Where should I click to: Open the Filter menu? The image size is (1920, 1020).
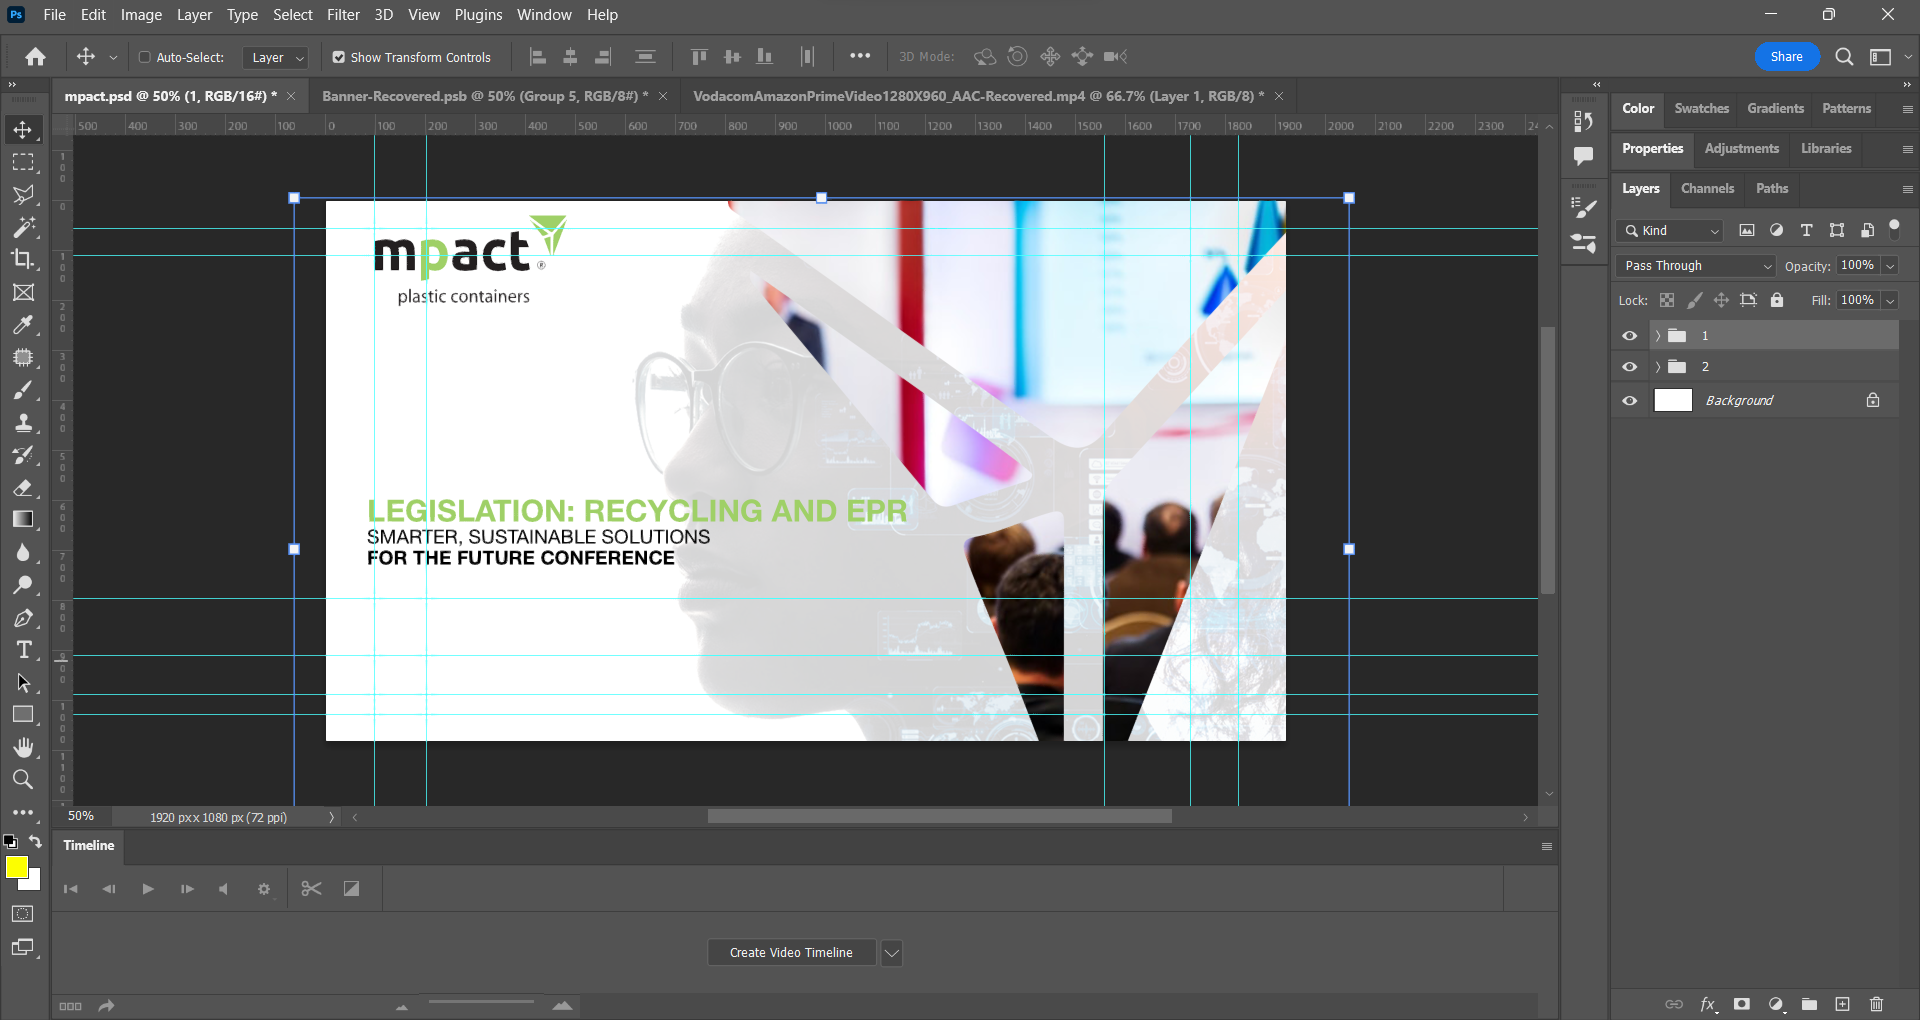pos(343,15)
